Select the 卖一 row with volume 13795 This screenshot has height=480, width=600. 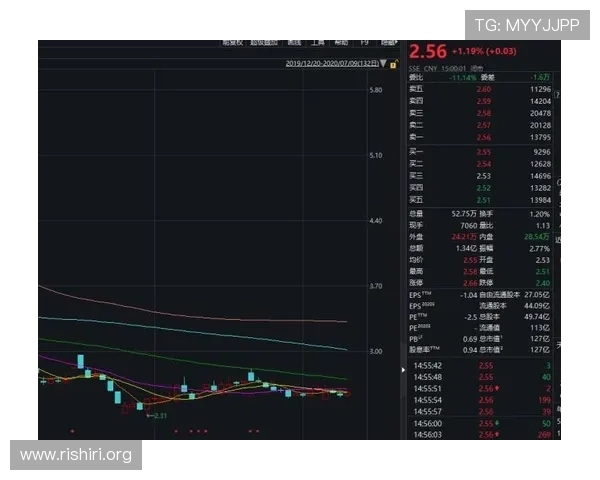[x=480, y=137]
